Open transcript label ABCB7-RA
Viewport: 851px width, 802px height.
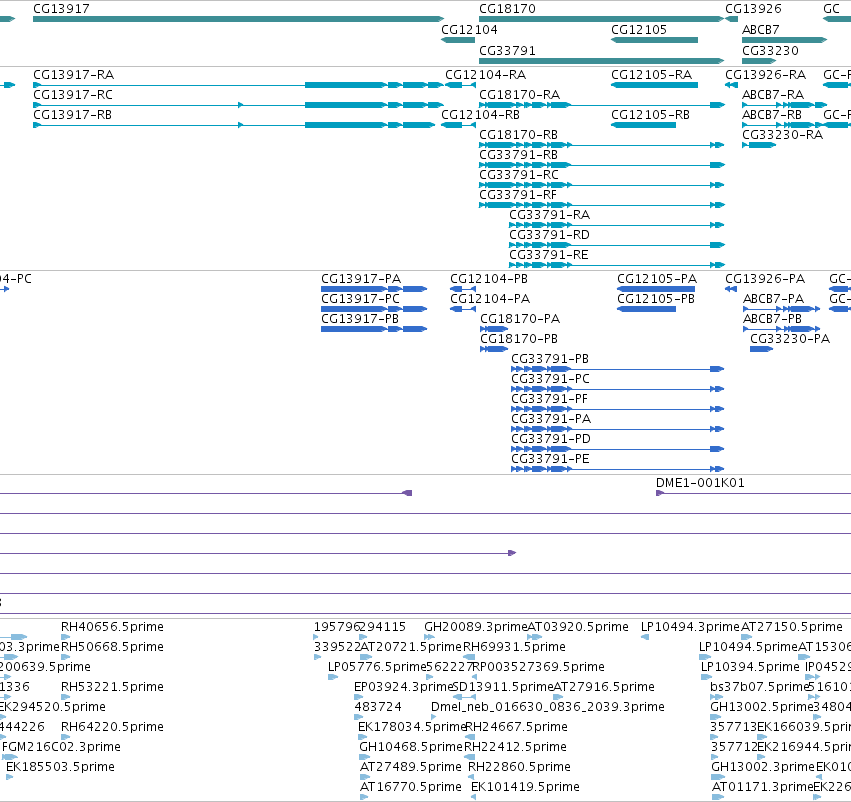773,95
